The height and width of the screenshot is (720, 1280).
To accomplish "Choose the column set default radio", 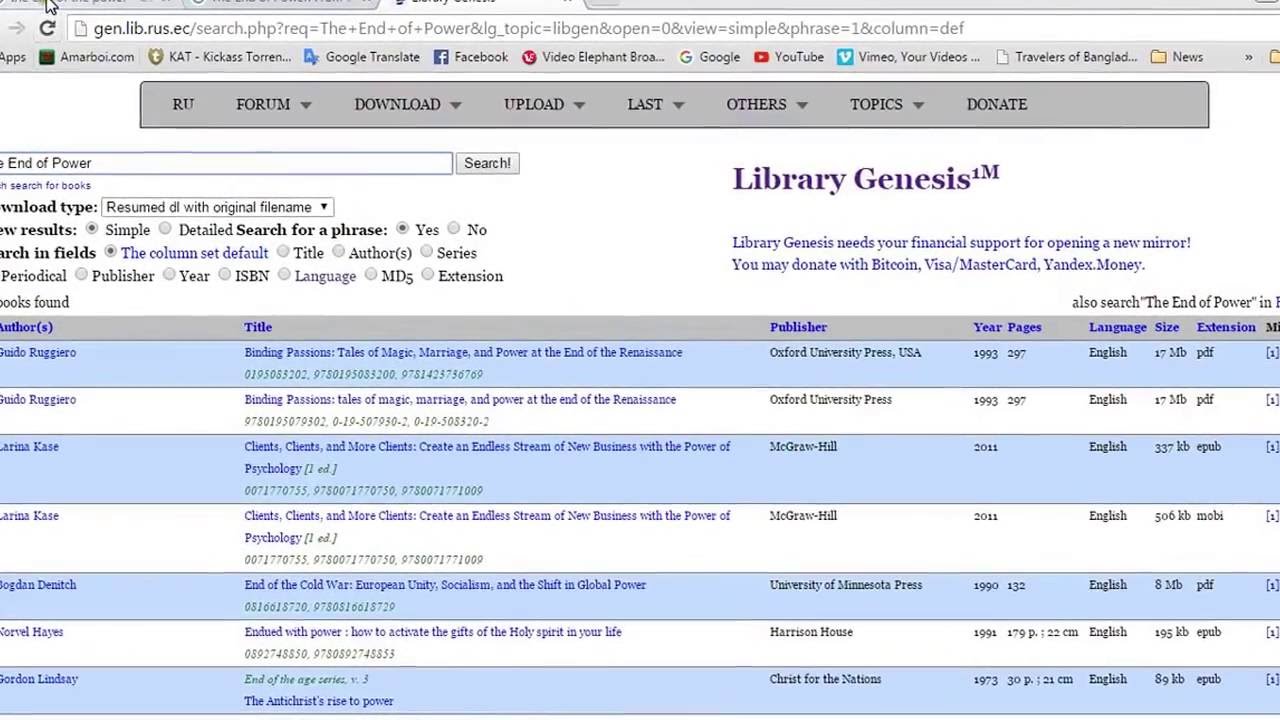I will pyautogui.click(x=110, y=252).
